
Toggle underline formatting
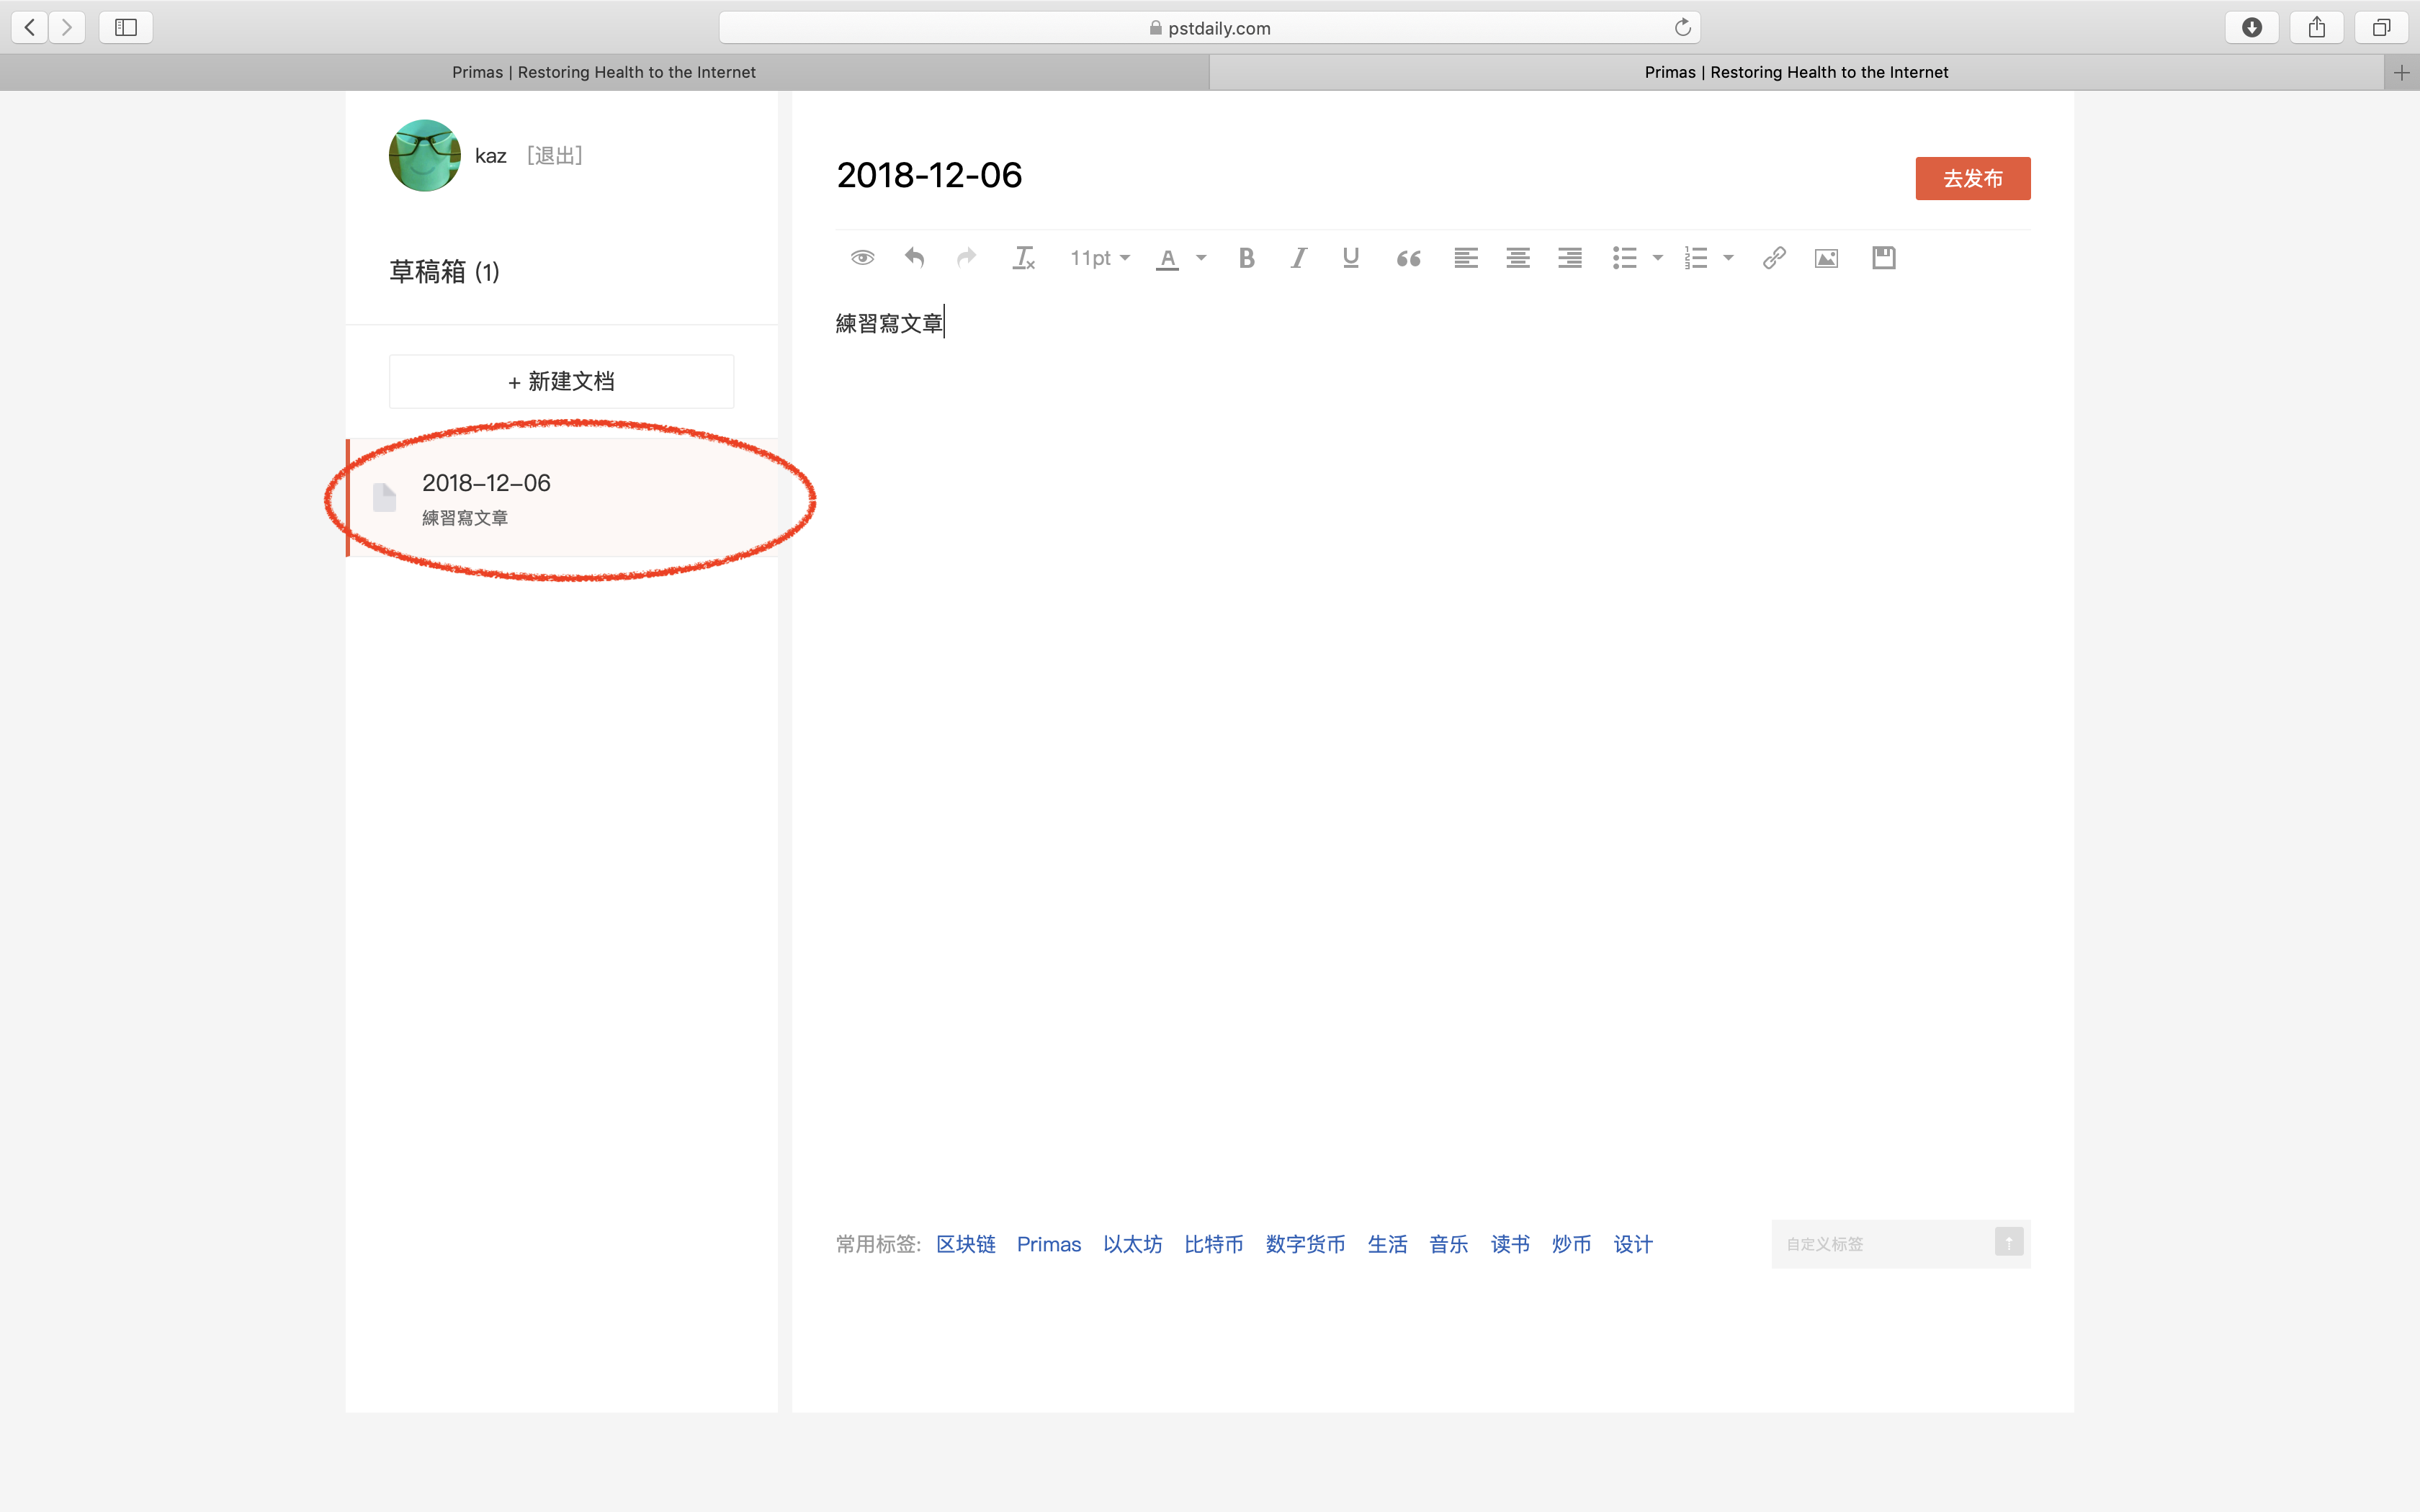(1351, 258)
